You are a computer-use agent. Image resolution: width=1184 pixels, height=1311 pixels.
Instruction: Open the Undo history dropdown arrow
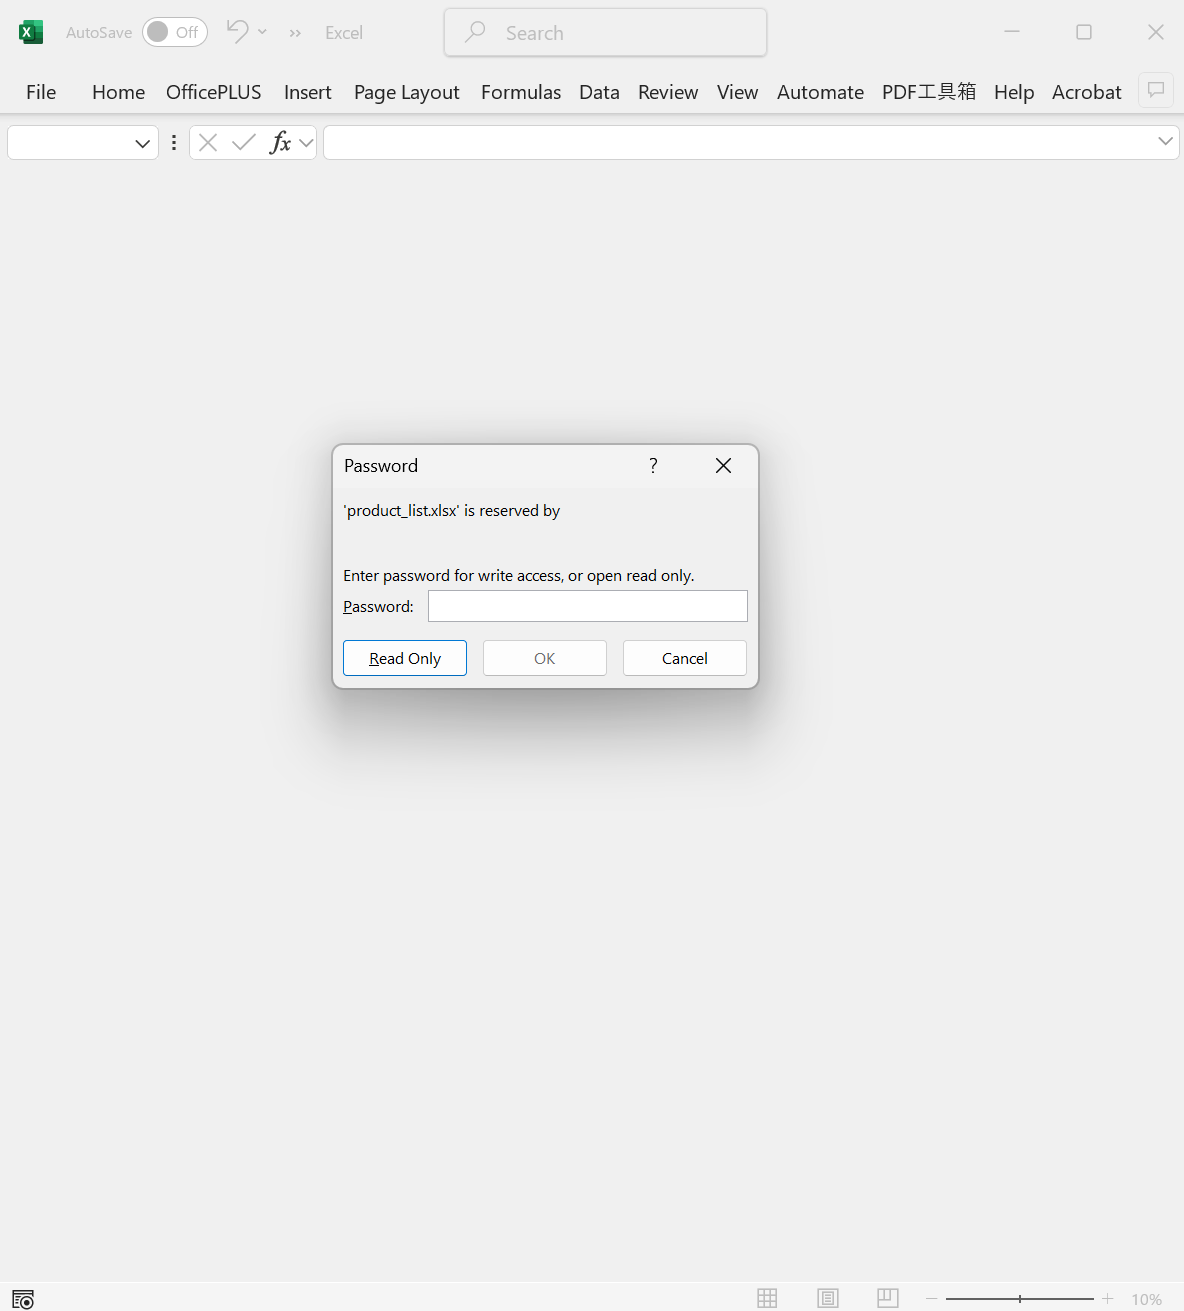[263, 32]
